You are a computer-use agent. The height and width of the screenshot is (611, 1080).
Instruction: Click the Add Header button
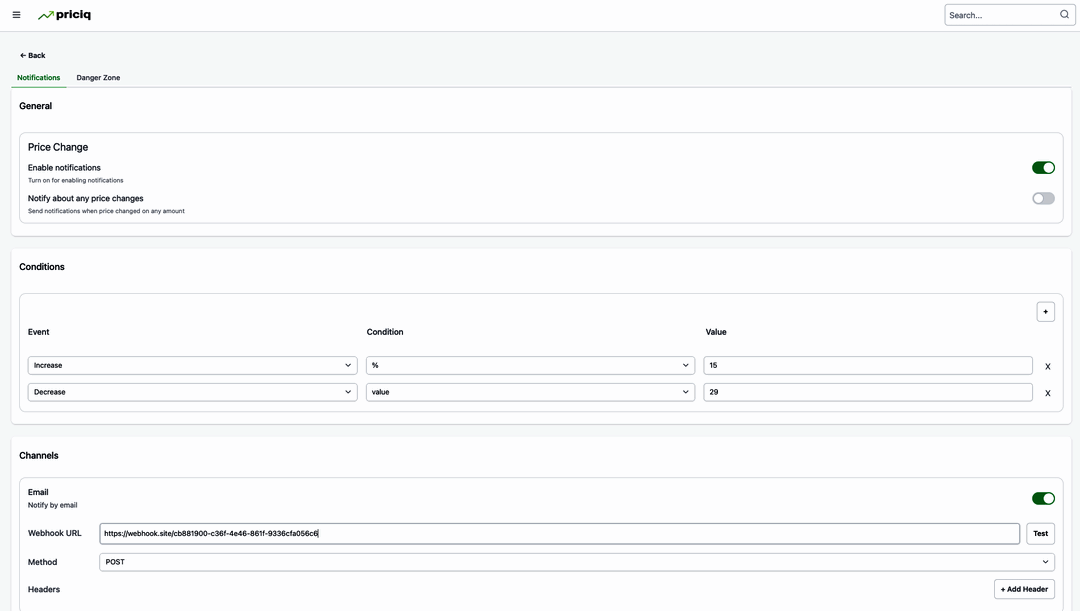click(1024, 589)
